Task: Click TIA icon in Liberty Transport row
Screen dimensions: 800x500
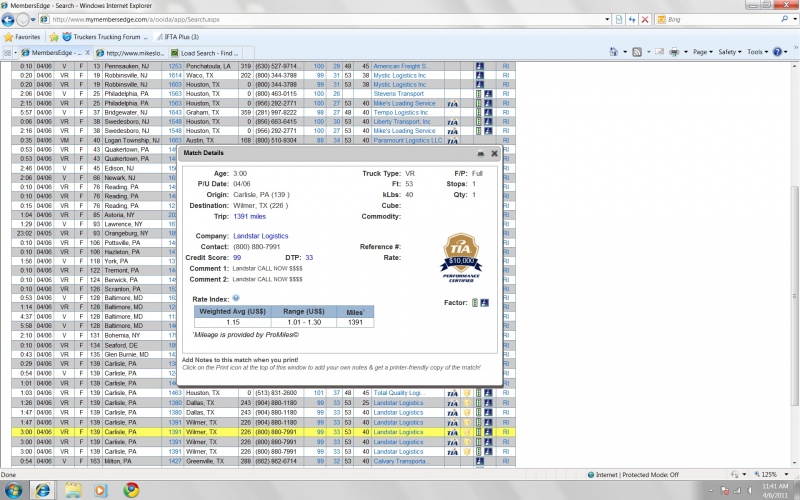Action: (452, 122)
